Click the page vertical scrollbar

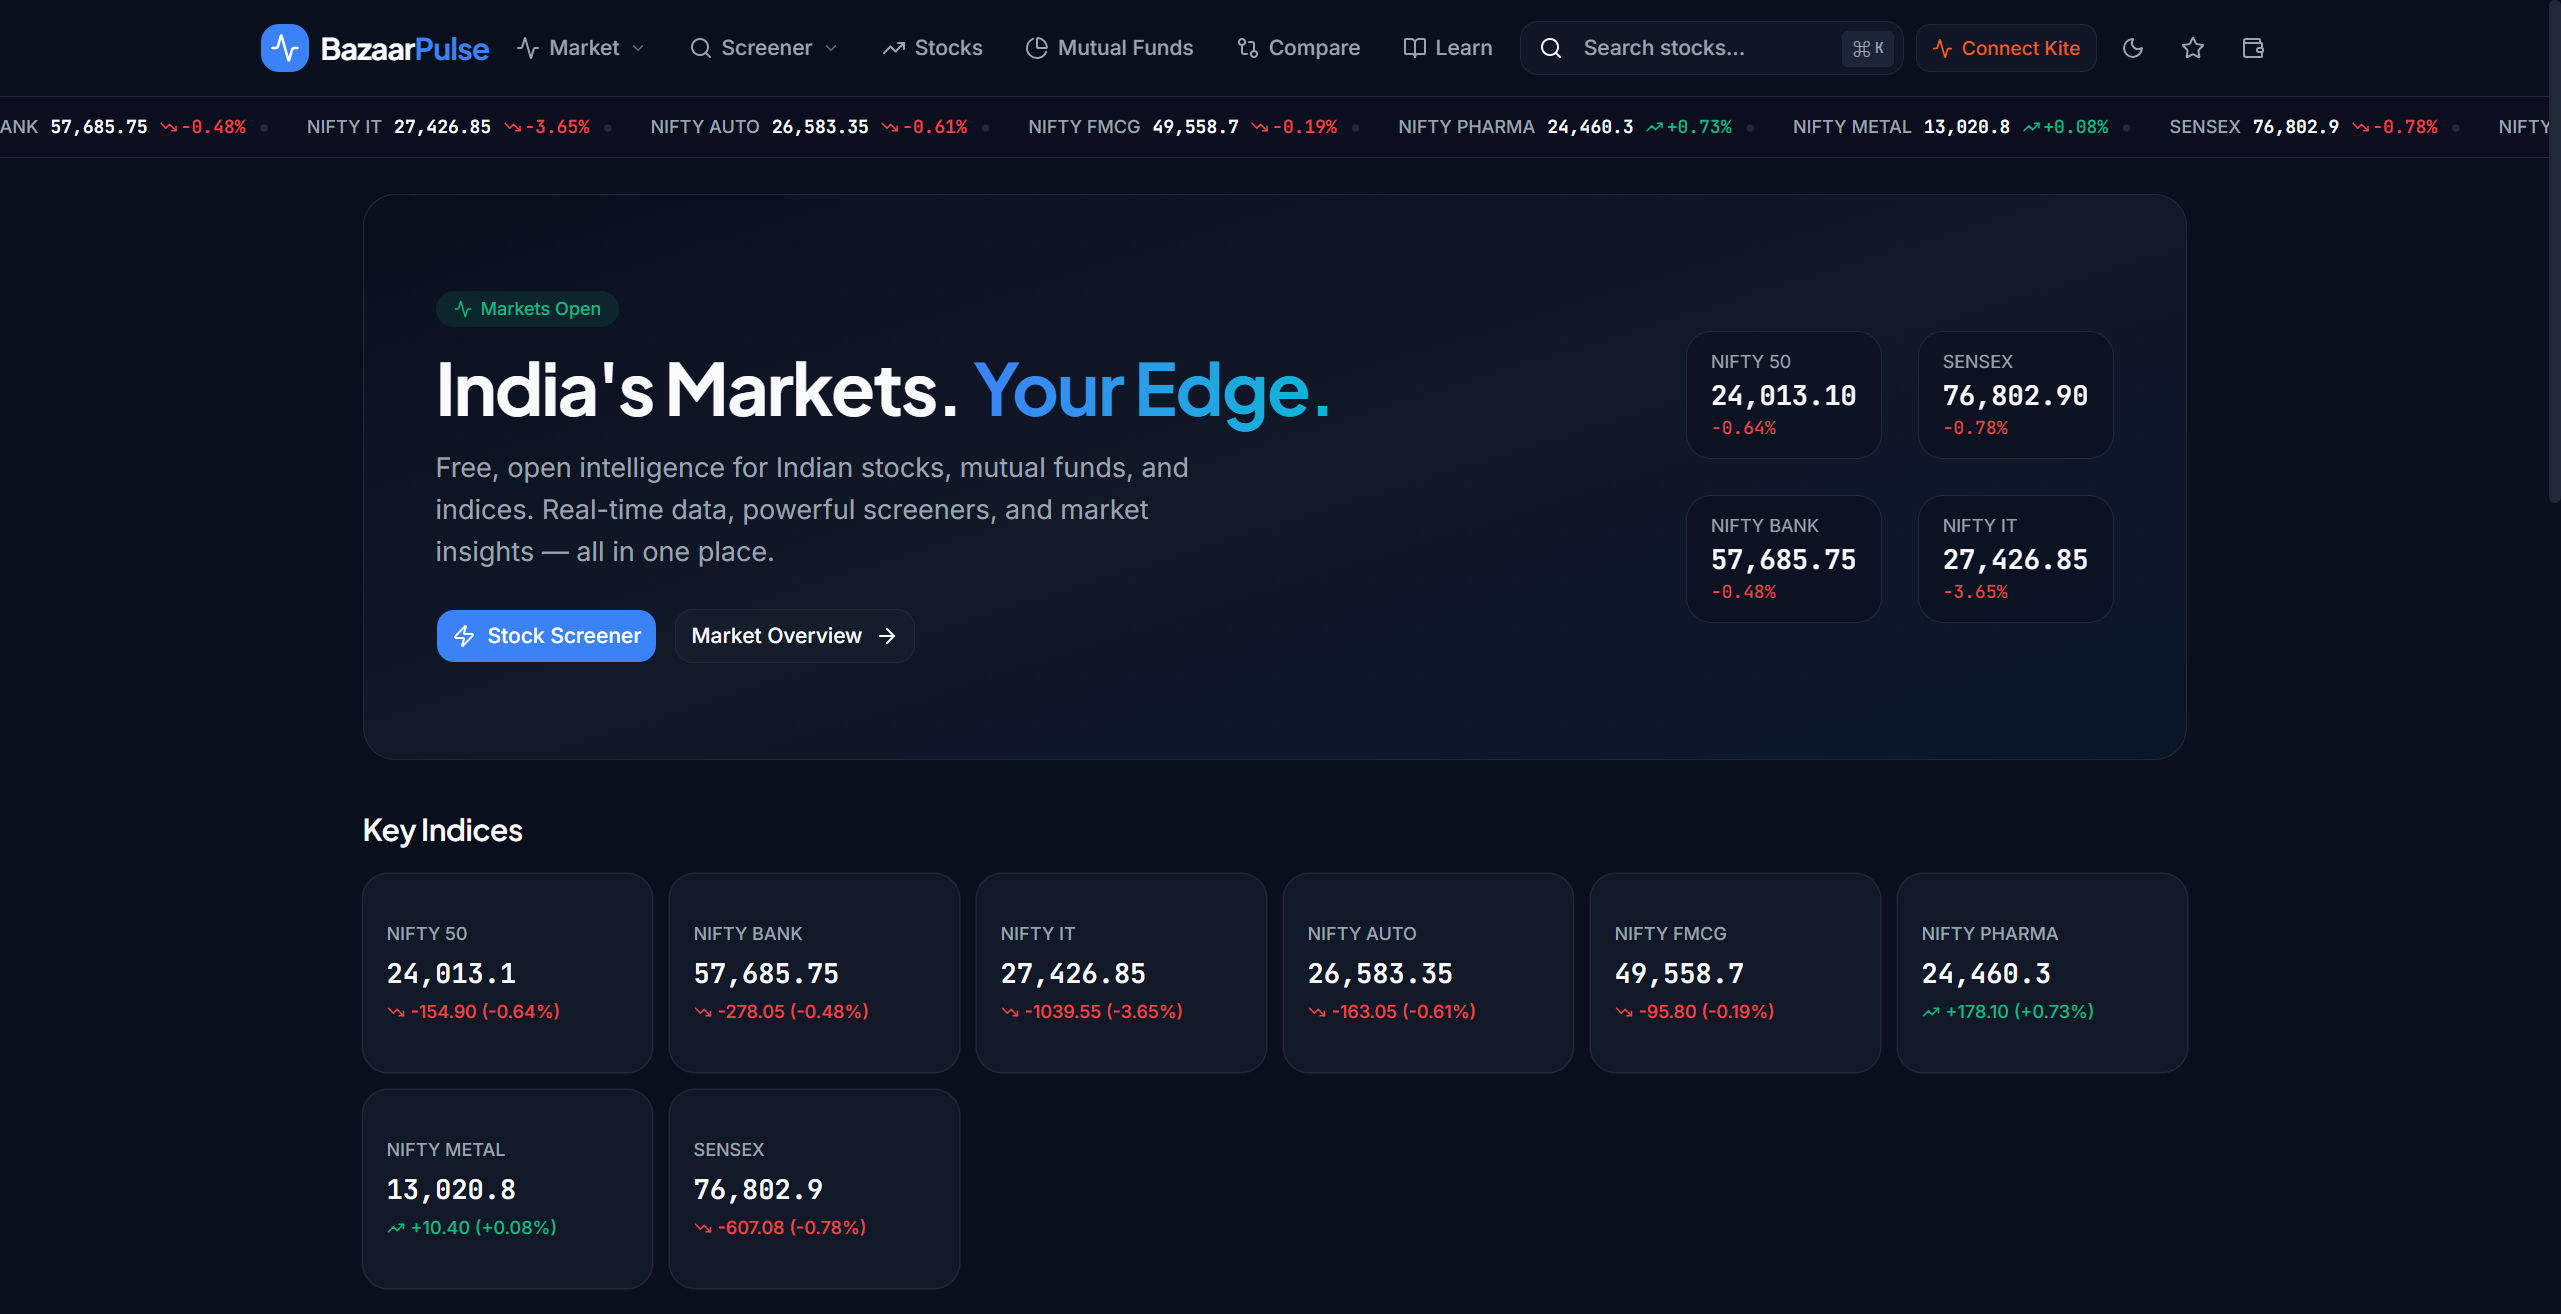coord(2554,250)
